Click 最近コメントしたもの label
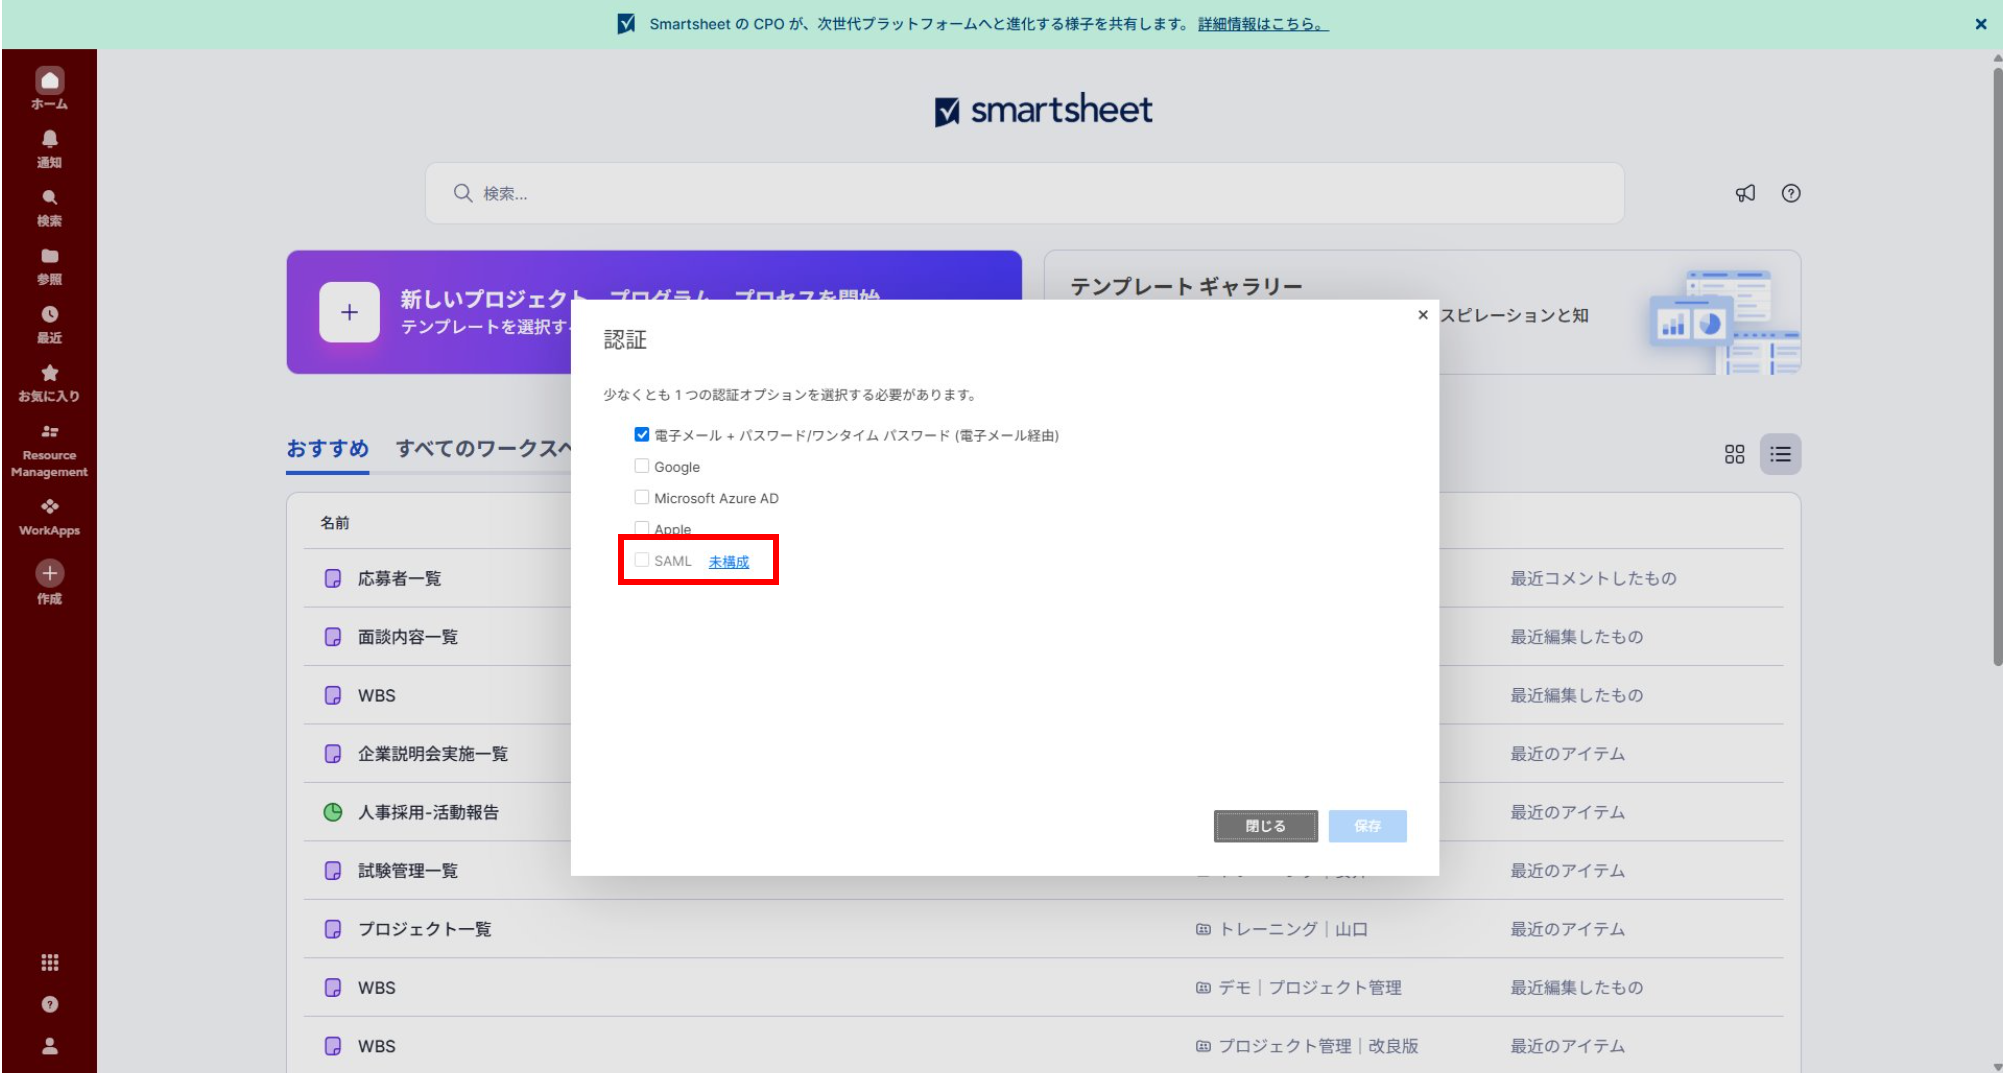2003x1073 pixels. (x=1593, y=578)
